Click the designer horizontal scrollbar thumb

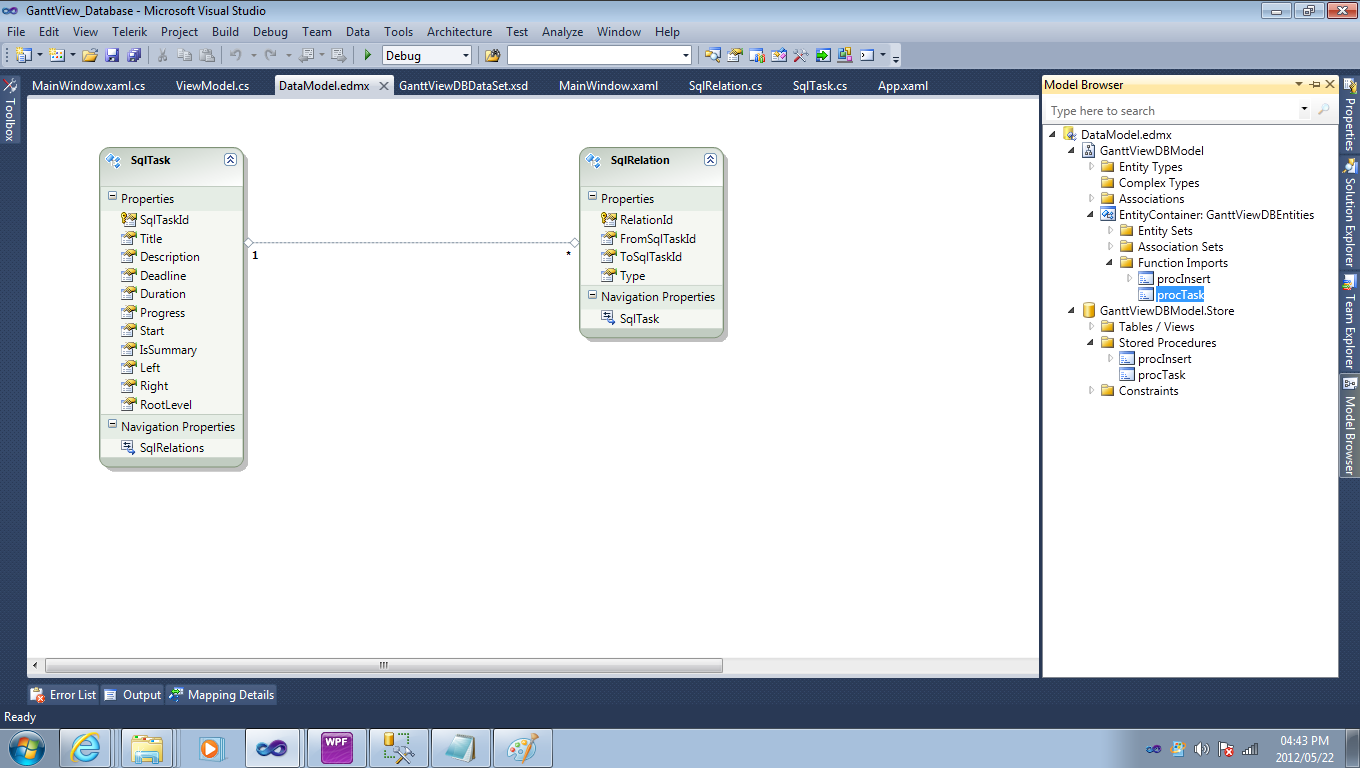[384, 665]
